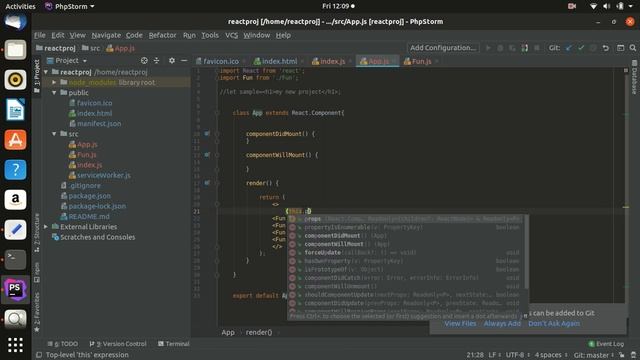This screenshot has width=640, height=360.
Task: Open the Event Log button
Action: pyautogui.click(x=606, y=344)
